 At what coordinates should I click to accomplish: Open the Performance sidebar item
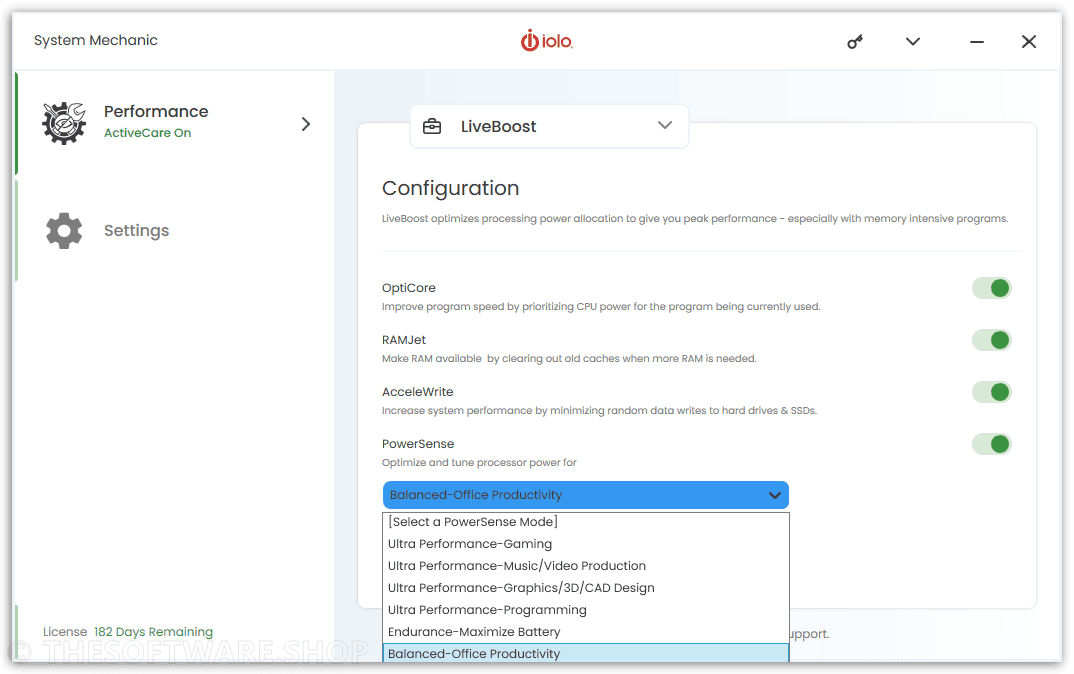tap(175, 124)
